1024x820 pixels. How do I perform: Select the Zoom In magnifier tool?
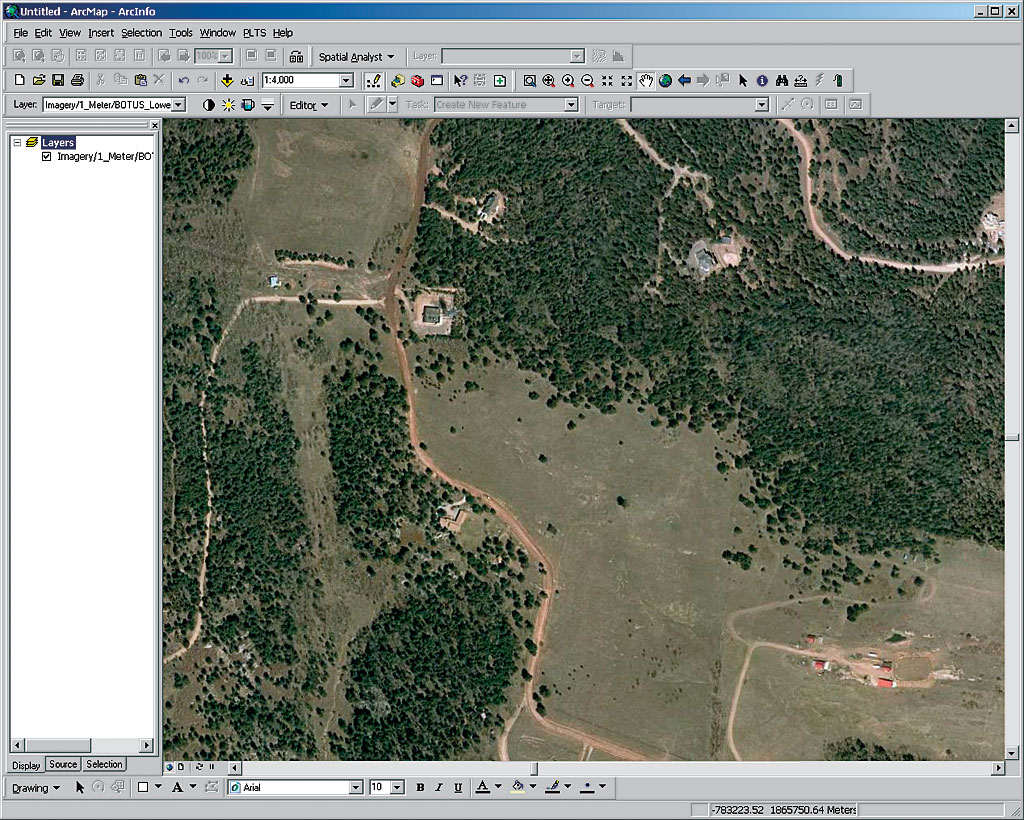568,80
